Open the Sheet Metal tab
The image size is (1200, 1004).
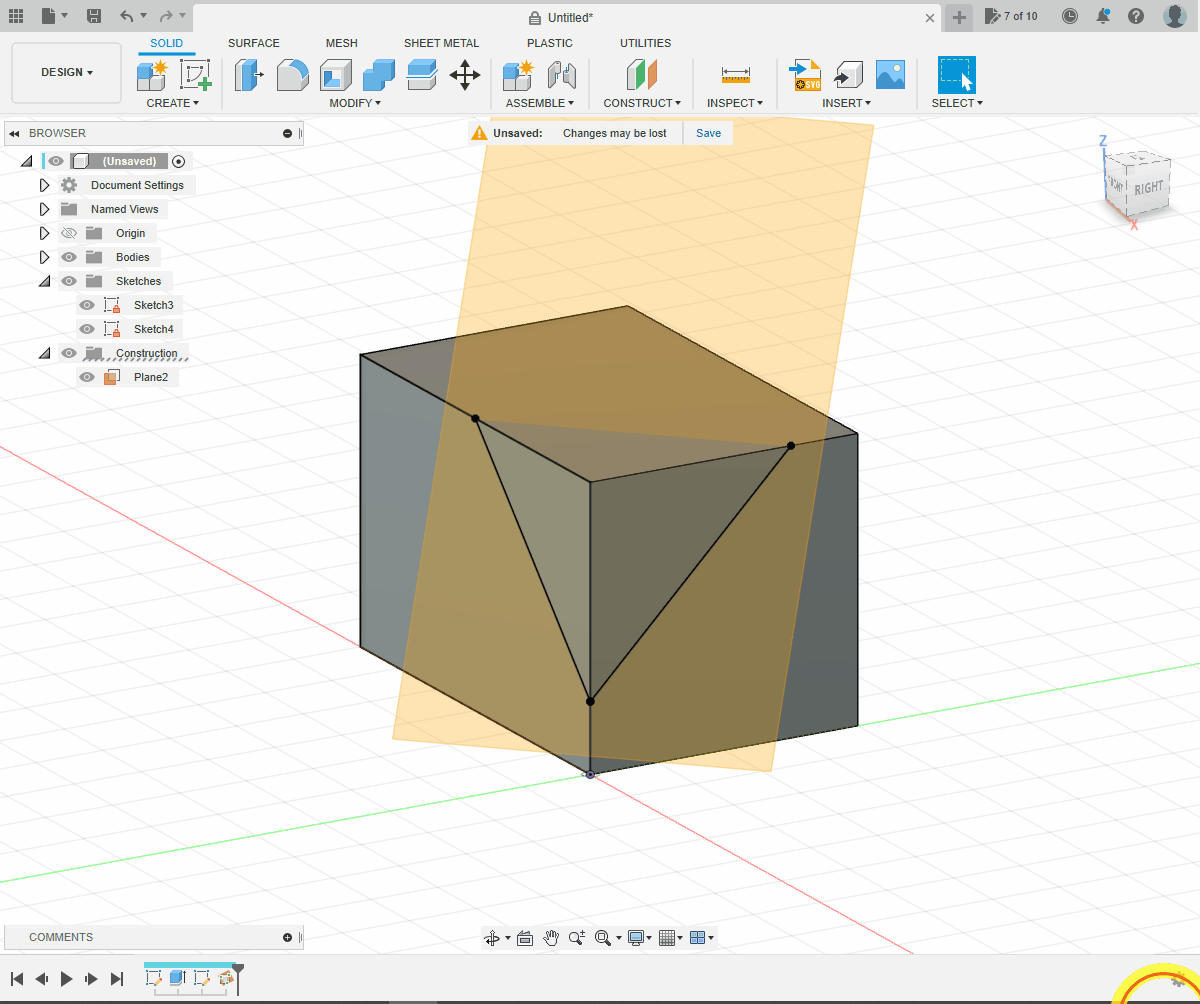tap(441, 43)
